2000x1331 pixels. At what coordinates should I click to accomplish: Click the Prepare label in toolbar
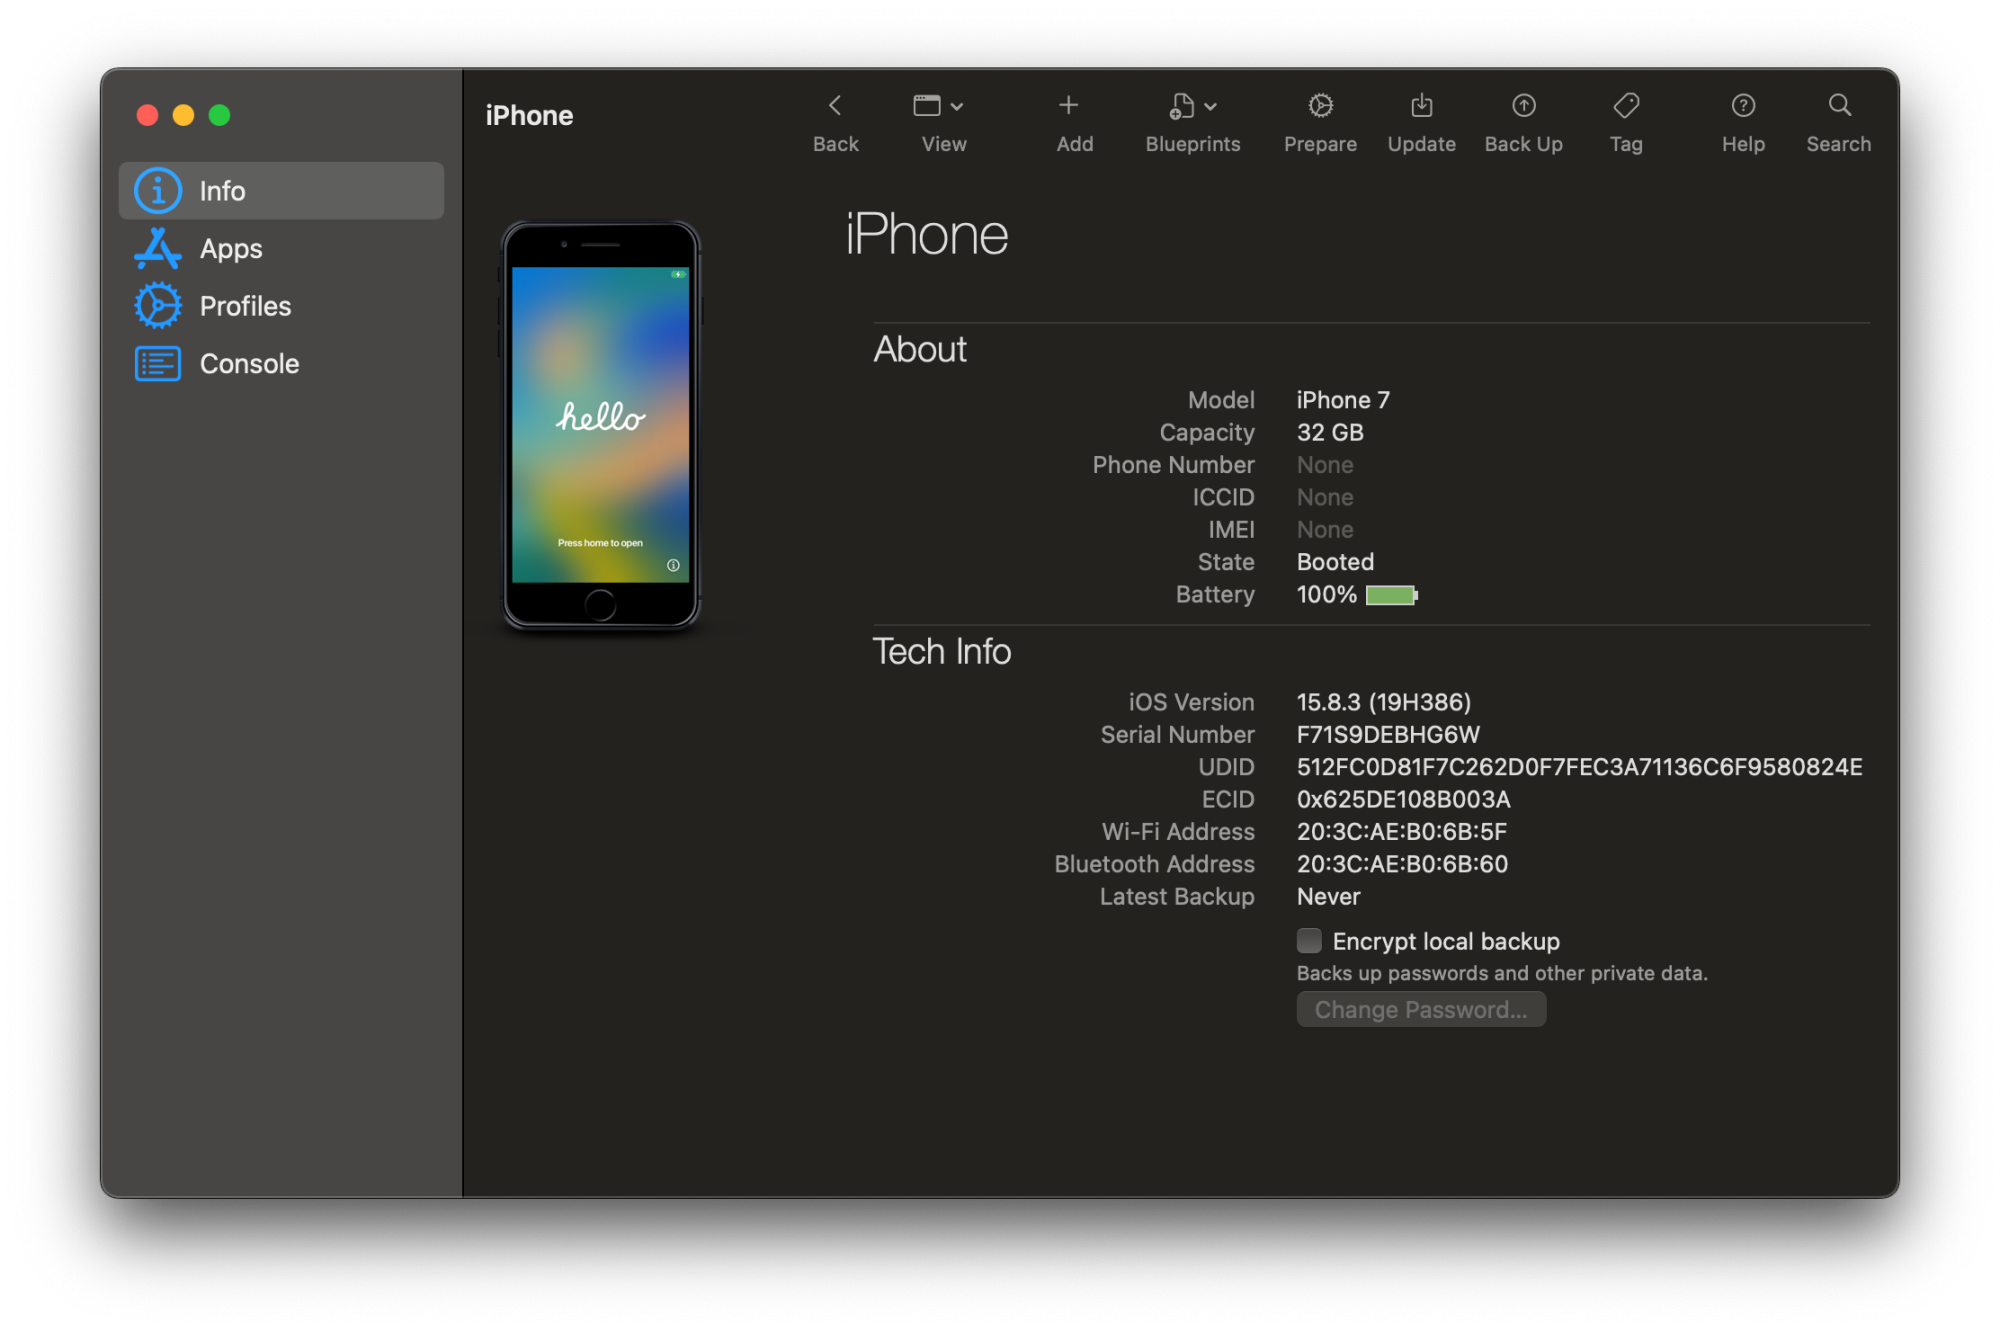click(1320, 144)
